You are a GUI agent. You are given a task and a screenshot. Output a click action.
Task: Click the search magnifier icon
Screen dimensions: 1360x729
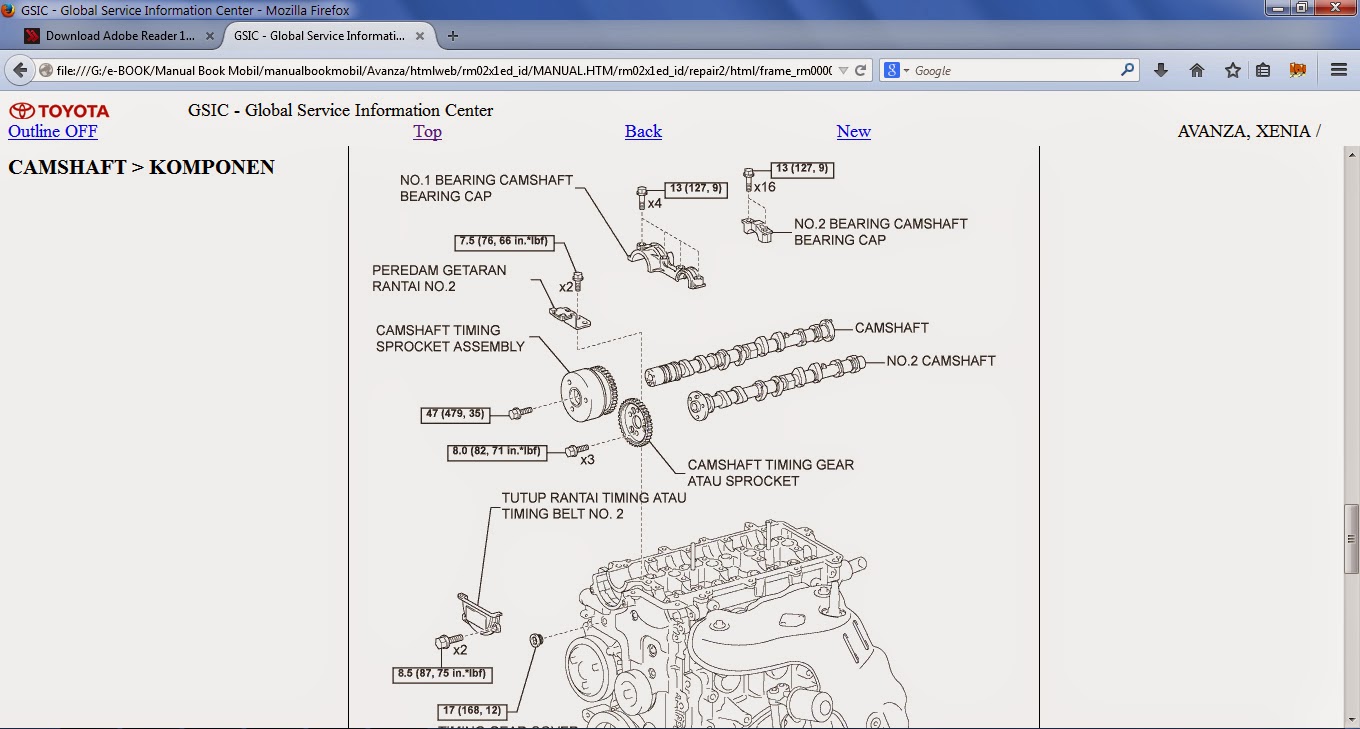pos(1127,70)
